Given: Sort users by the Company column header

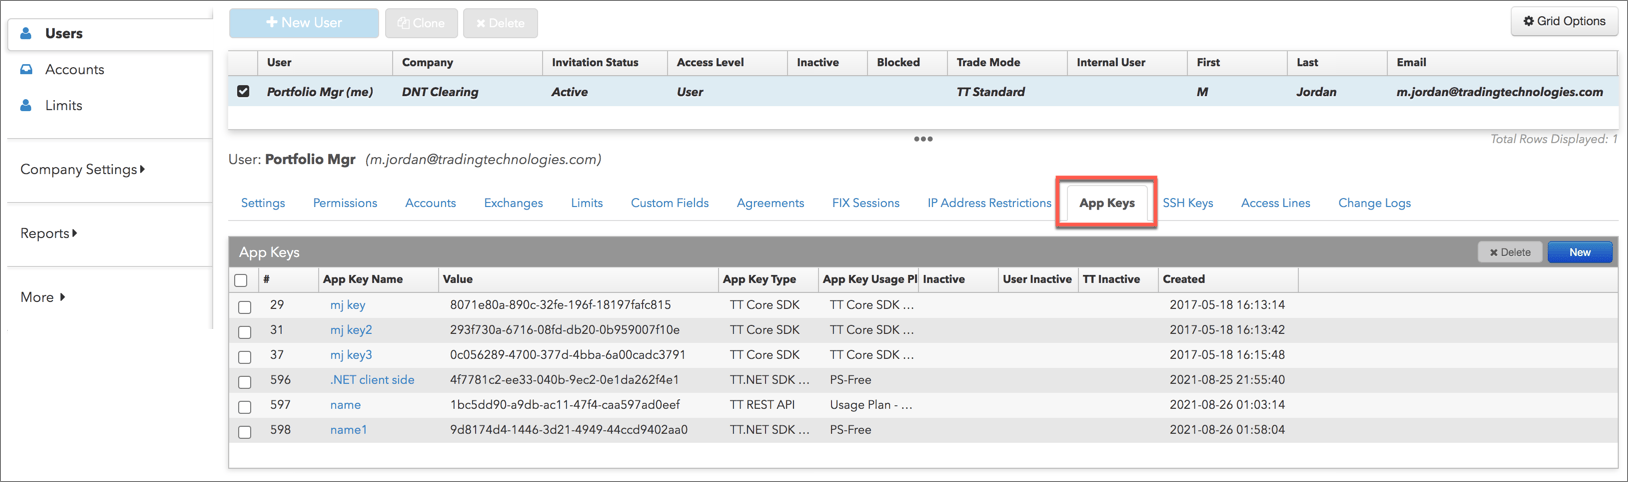Looking at the screenshot, I should (467, 62).
